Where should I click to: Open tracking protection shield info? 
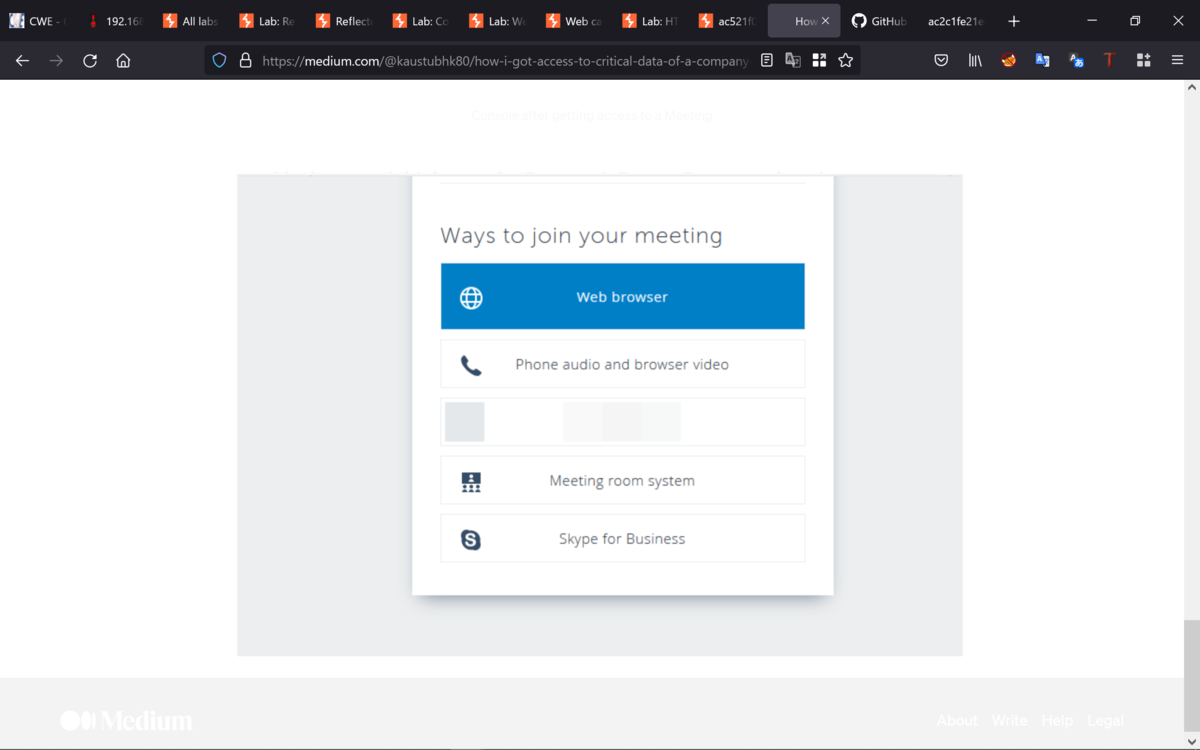(219, 60)
